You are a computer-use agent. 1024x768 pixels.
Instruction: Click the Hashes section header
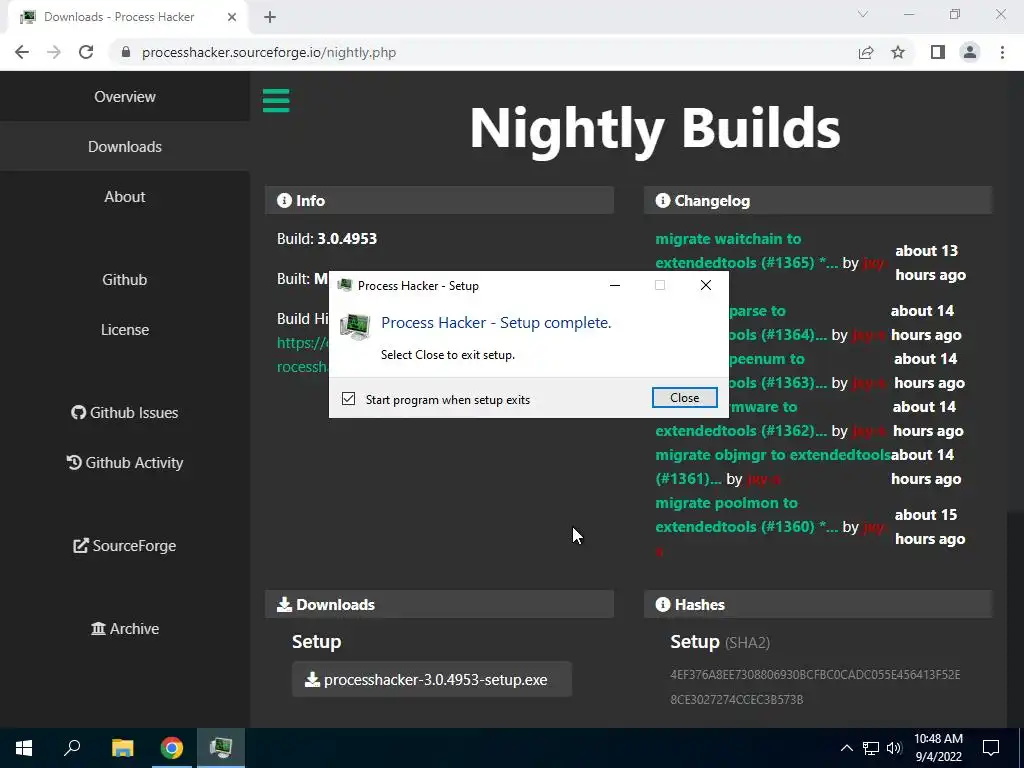pos(818,605)
